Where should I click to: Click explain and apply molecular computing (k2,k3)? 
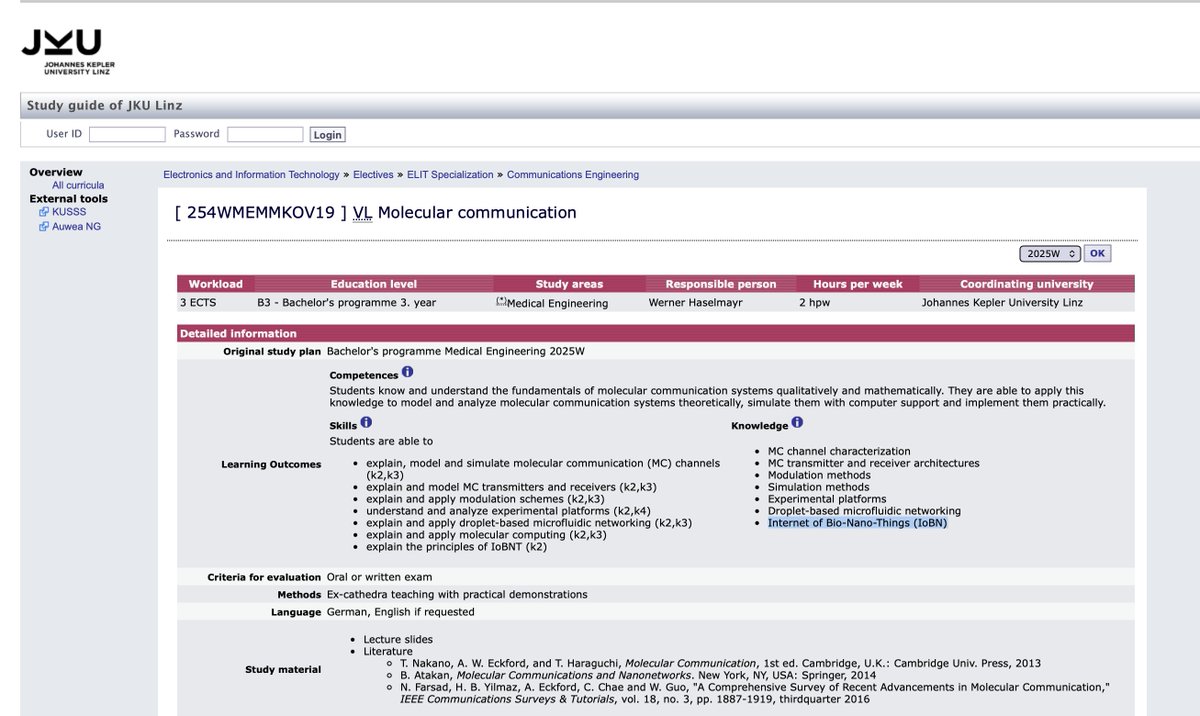coord(486,535)
